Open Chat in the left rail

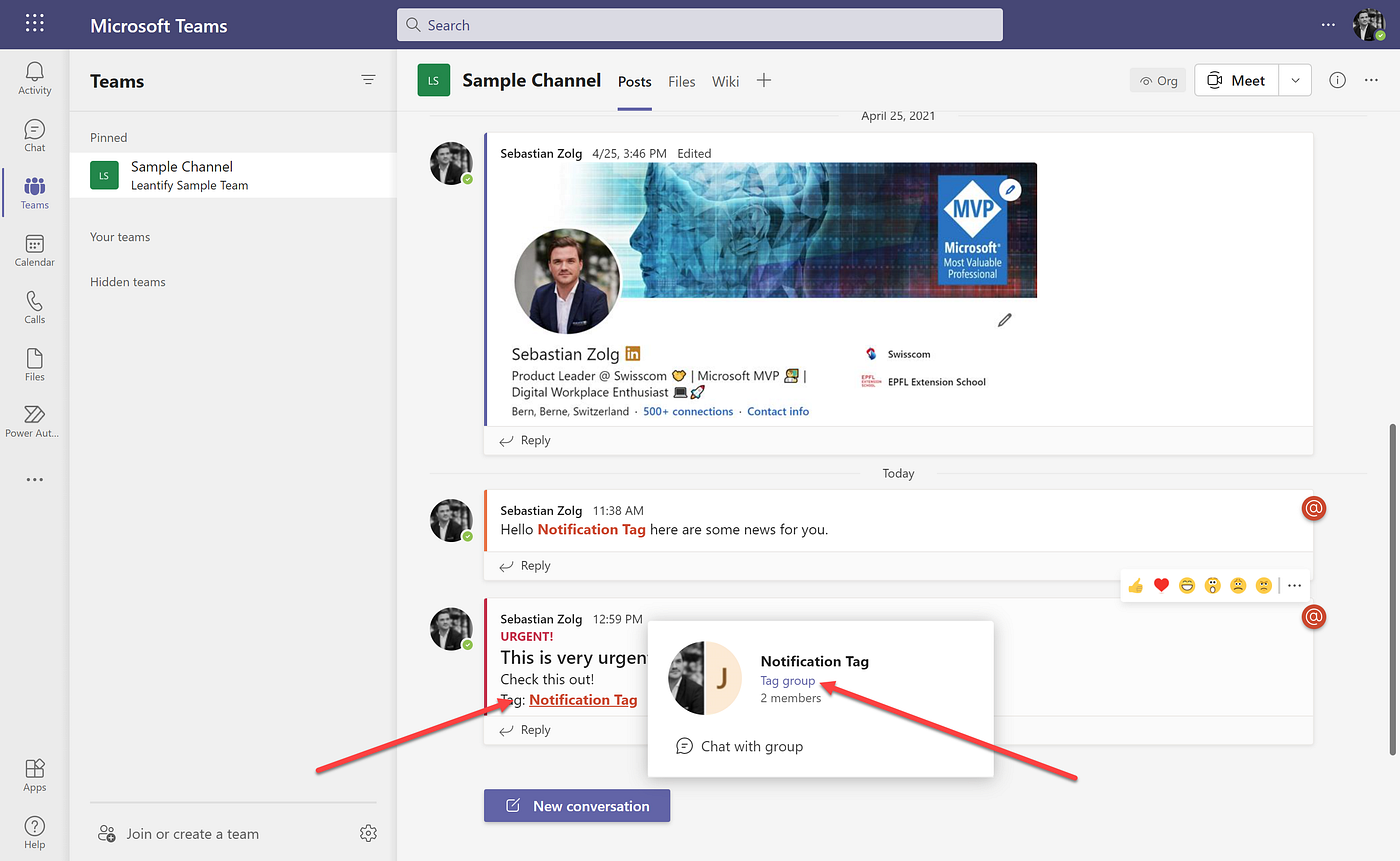[x=35, y=136]
